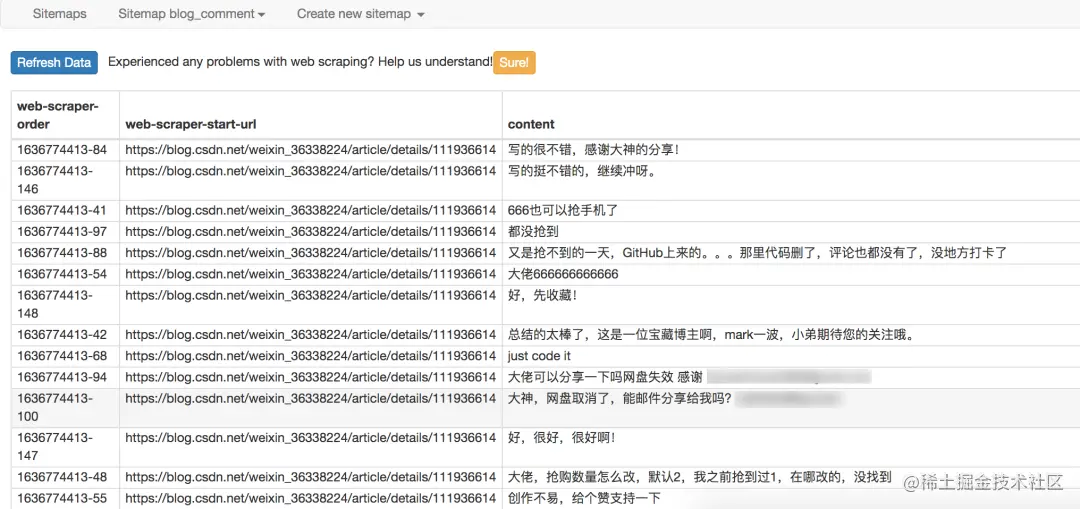
Task: Click the start URL in row 1636774413-88
Action: (311, 253)
